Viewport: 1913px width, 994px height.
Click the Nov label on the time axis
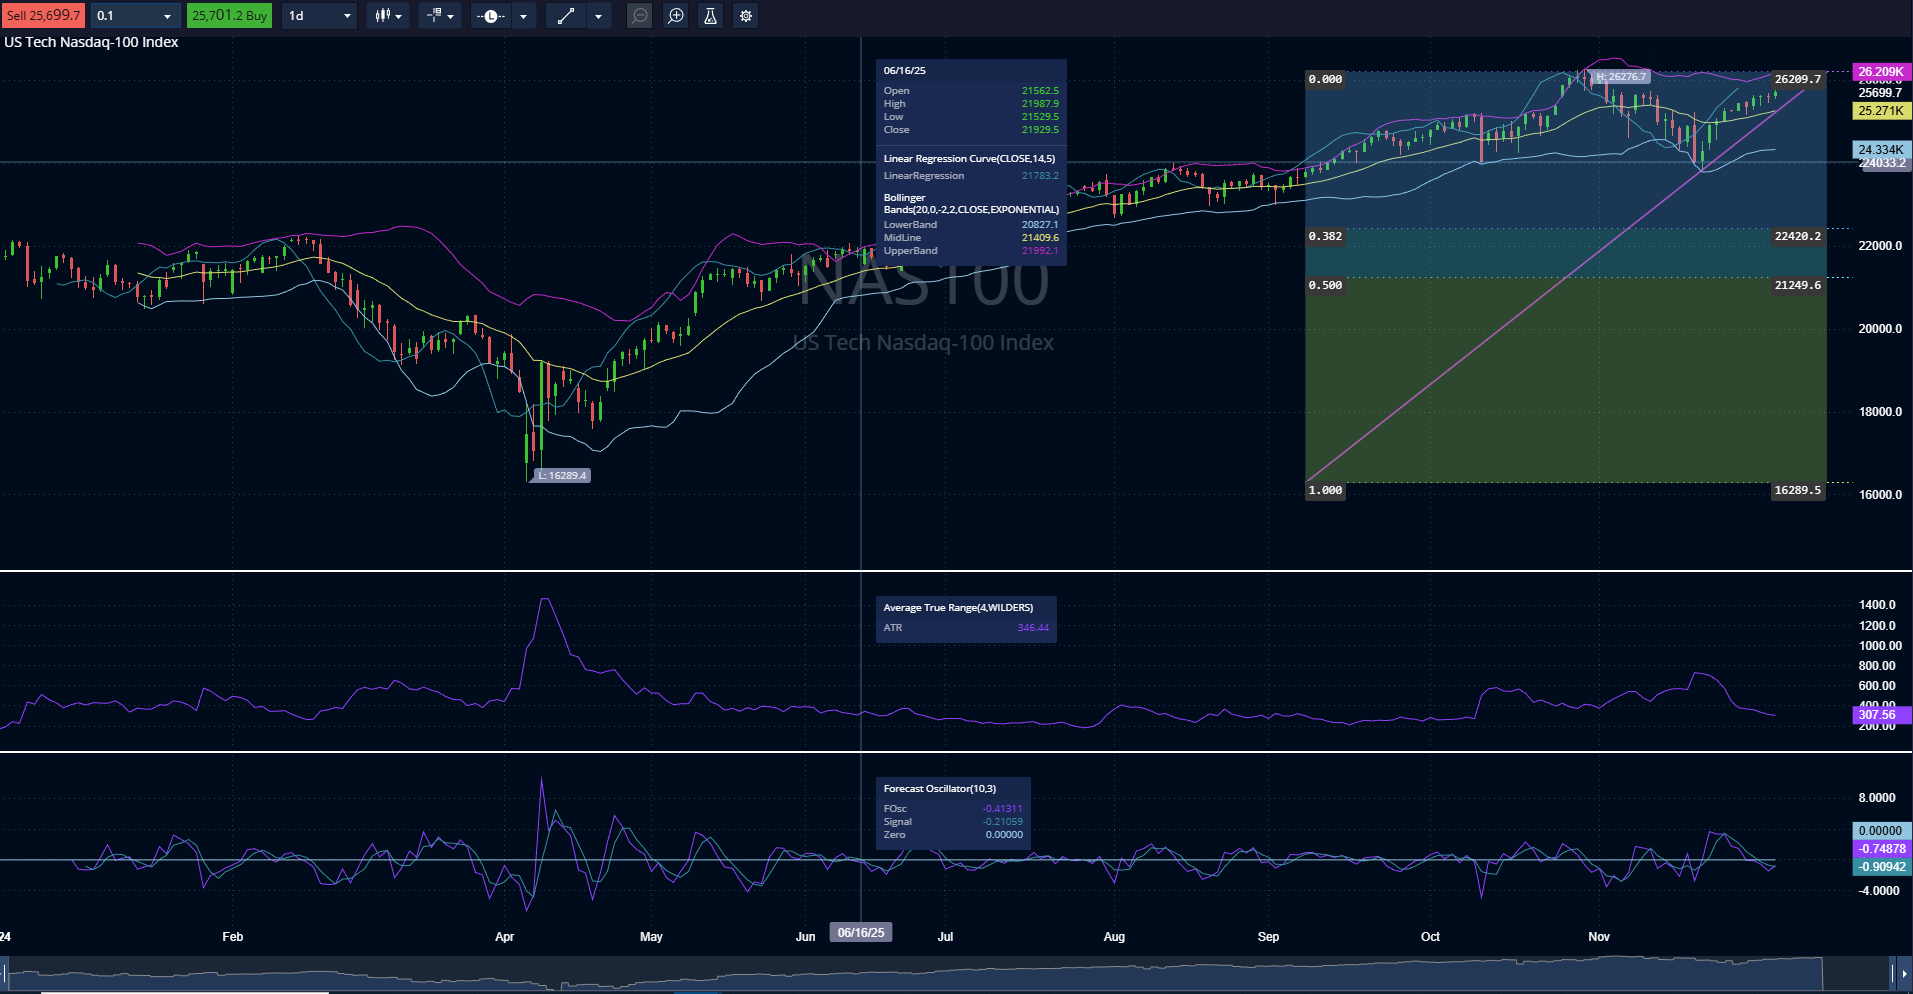pyautogui.click(x=1598, y=937)
